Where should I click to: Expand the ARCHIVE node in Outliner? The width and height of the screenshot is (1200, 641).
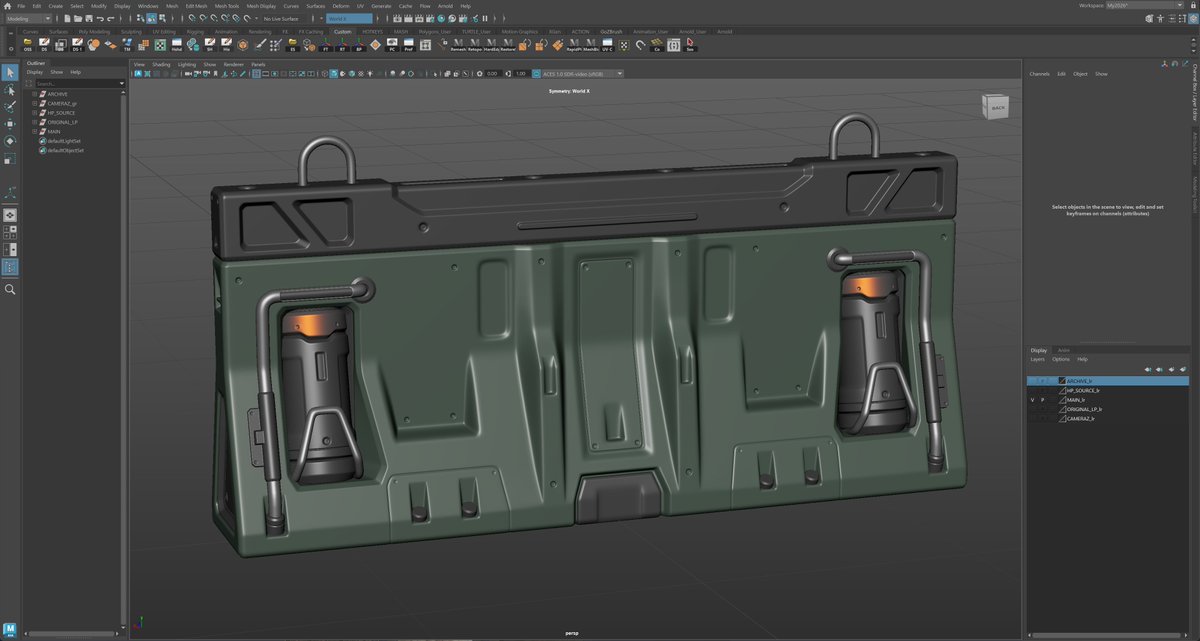click(34, 94)
